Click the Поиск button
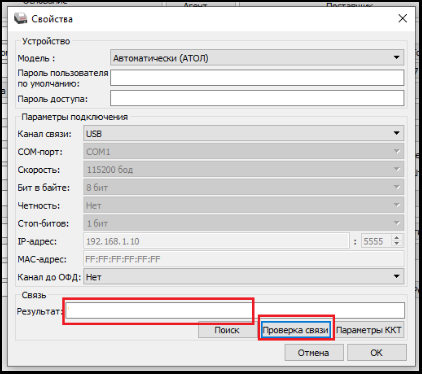Viewport: 422px width, 374px height. pyautogui.click(x=227, y=330)
